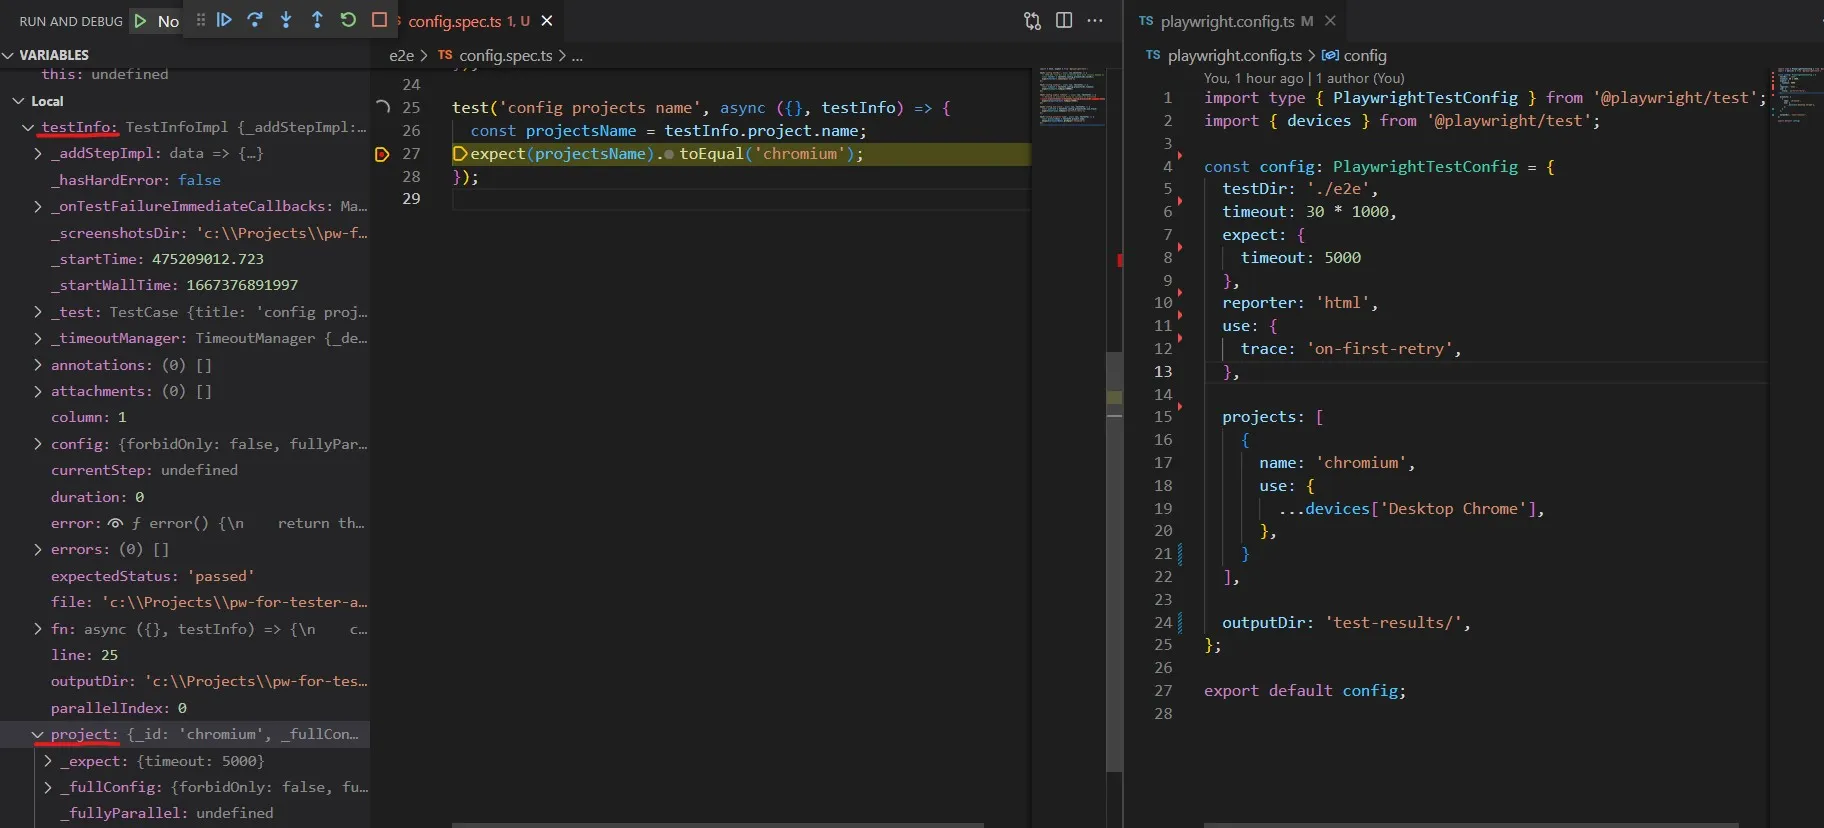The height and width of the screenshot is (828, 1824).
Task: Toggle the error getter eye icon
Action: (x=116, y=523)
